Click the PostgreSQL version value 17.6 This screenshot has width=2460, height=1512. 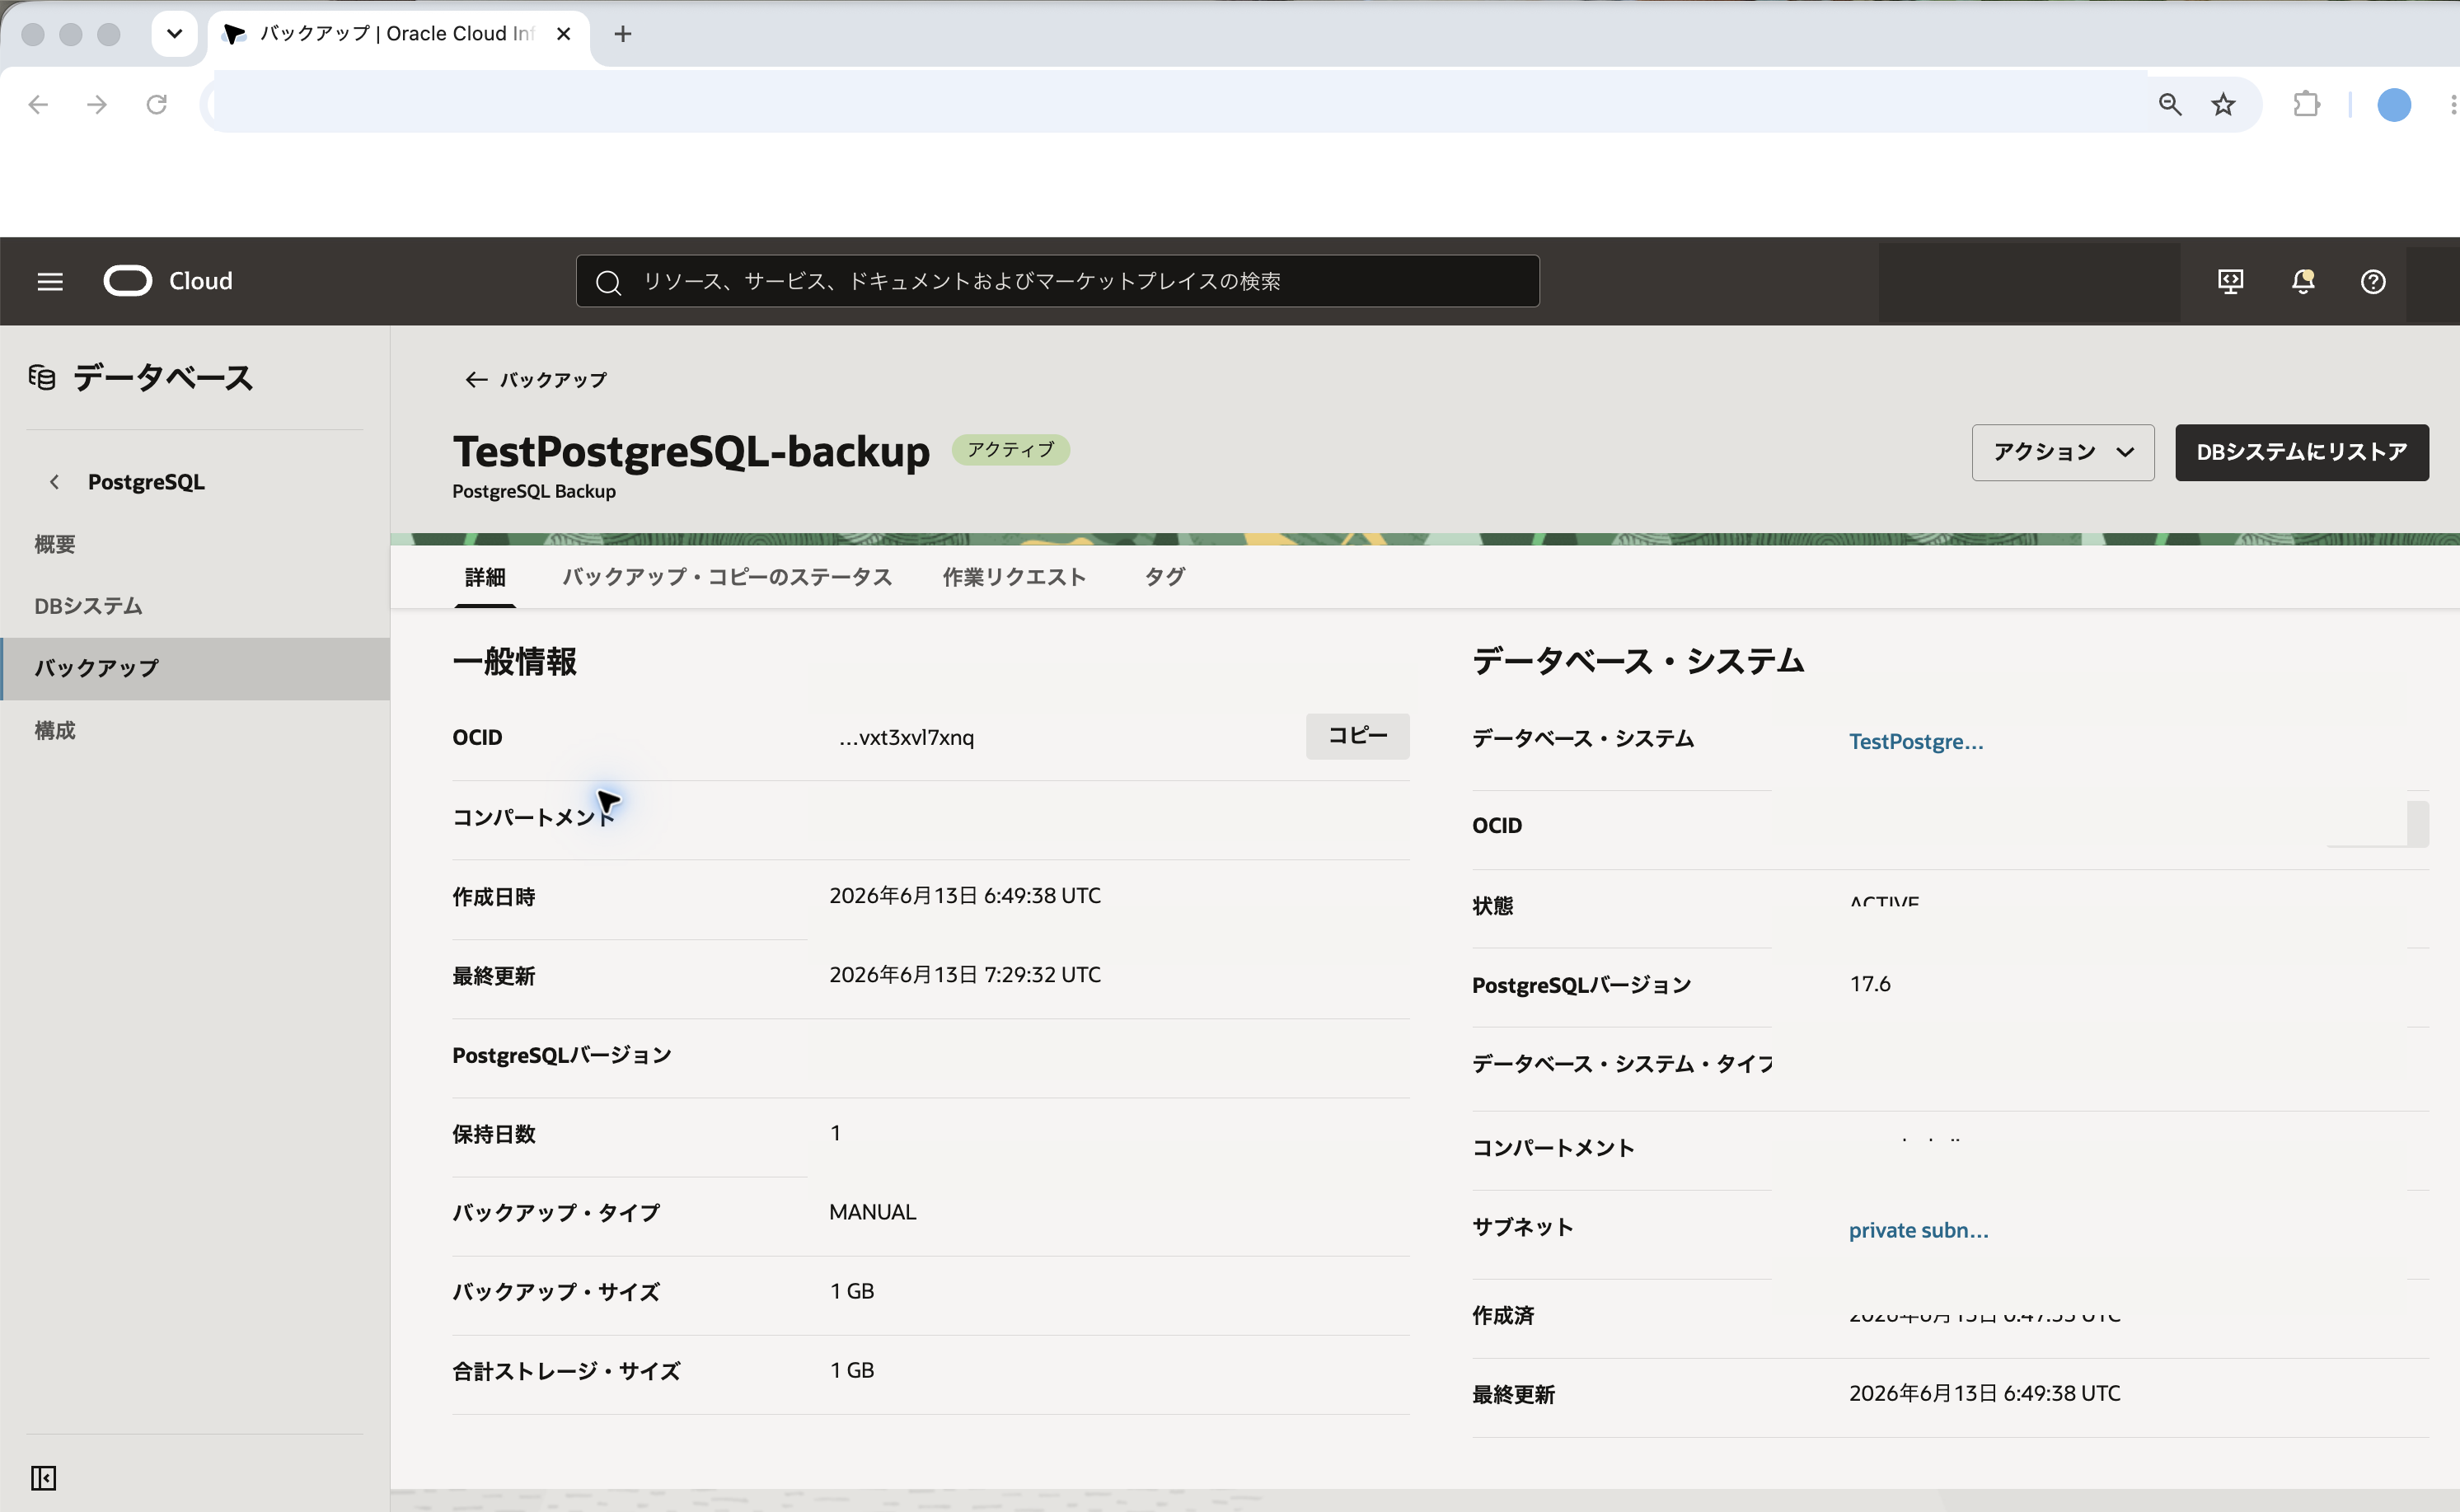pos(1870,984)
